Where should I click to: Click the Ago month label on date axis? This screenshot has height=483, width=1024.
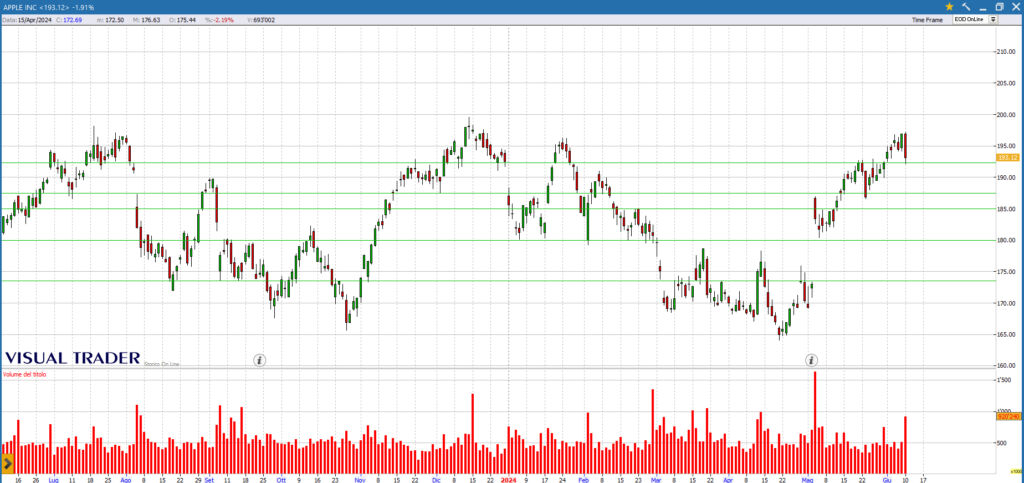[x=126, y=479]
